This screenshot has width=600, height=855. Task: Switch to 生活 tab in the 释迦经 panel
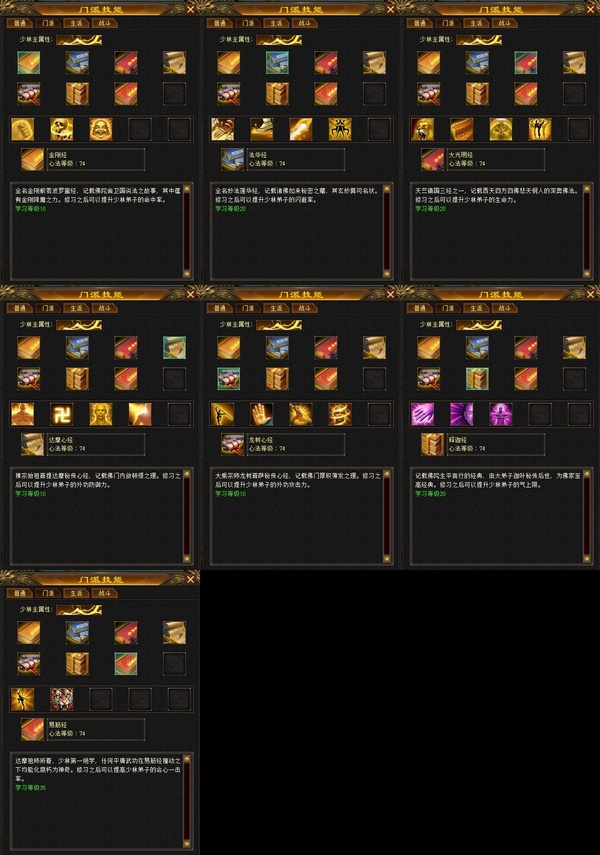tap(477, 309)
